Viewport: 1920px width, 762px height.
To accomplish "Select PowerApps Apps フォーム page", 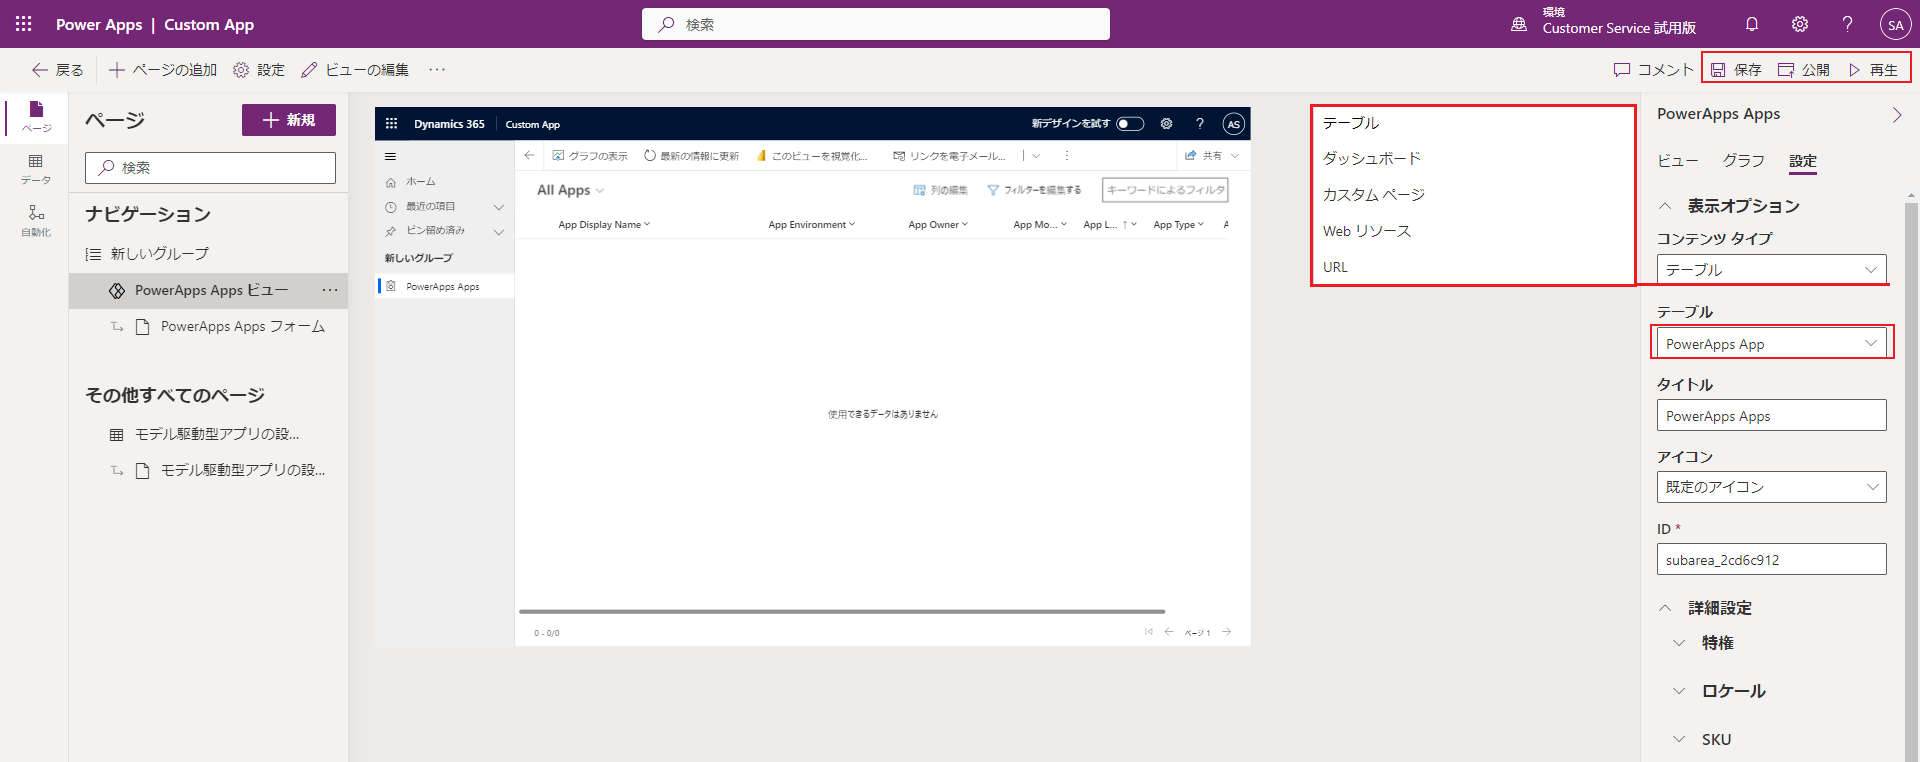I will pos(242,327).
